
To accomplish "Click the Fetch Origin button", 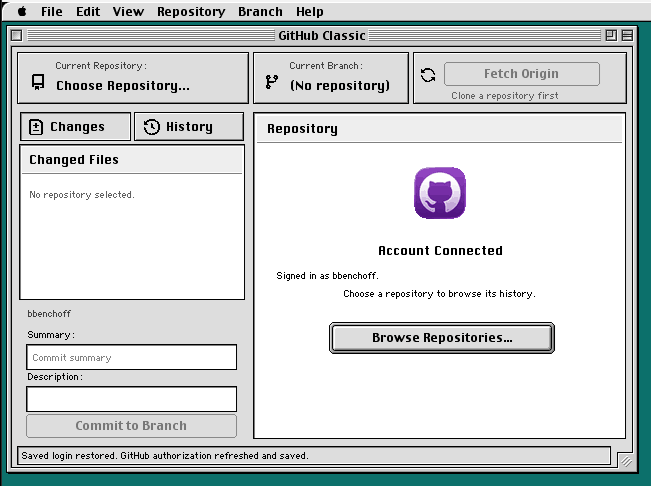I will [x=521, y=74].
